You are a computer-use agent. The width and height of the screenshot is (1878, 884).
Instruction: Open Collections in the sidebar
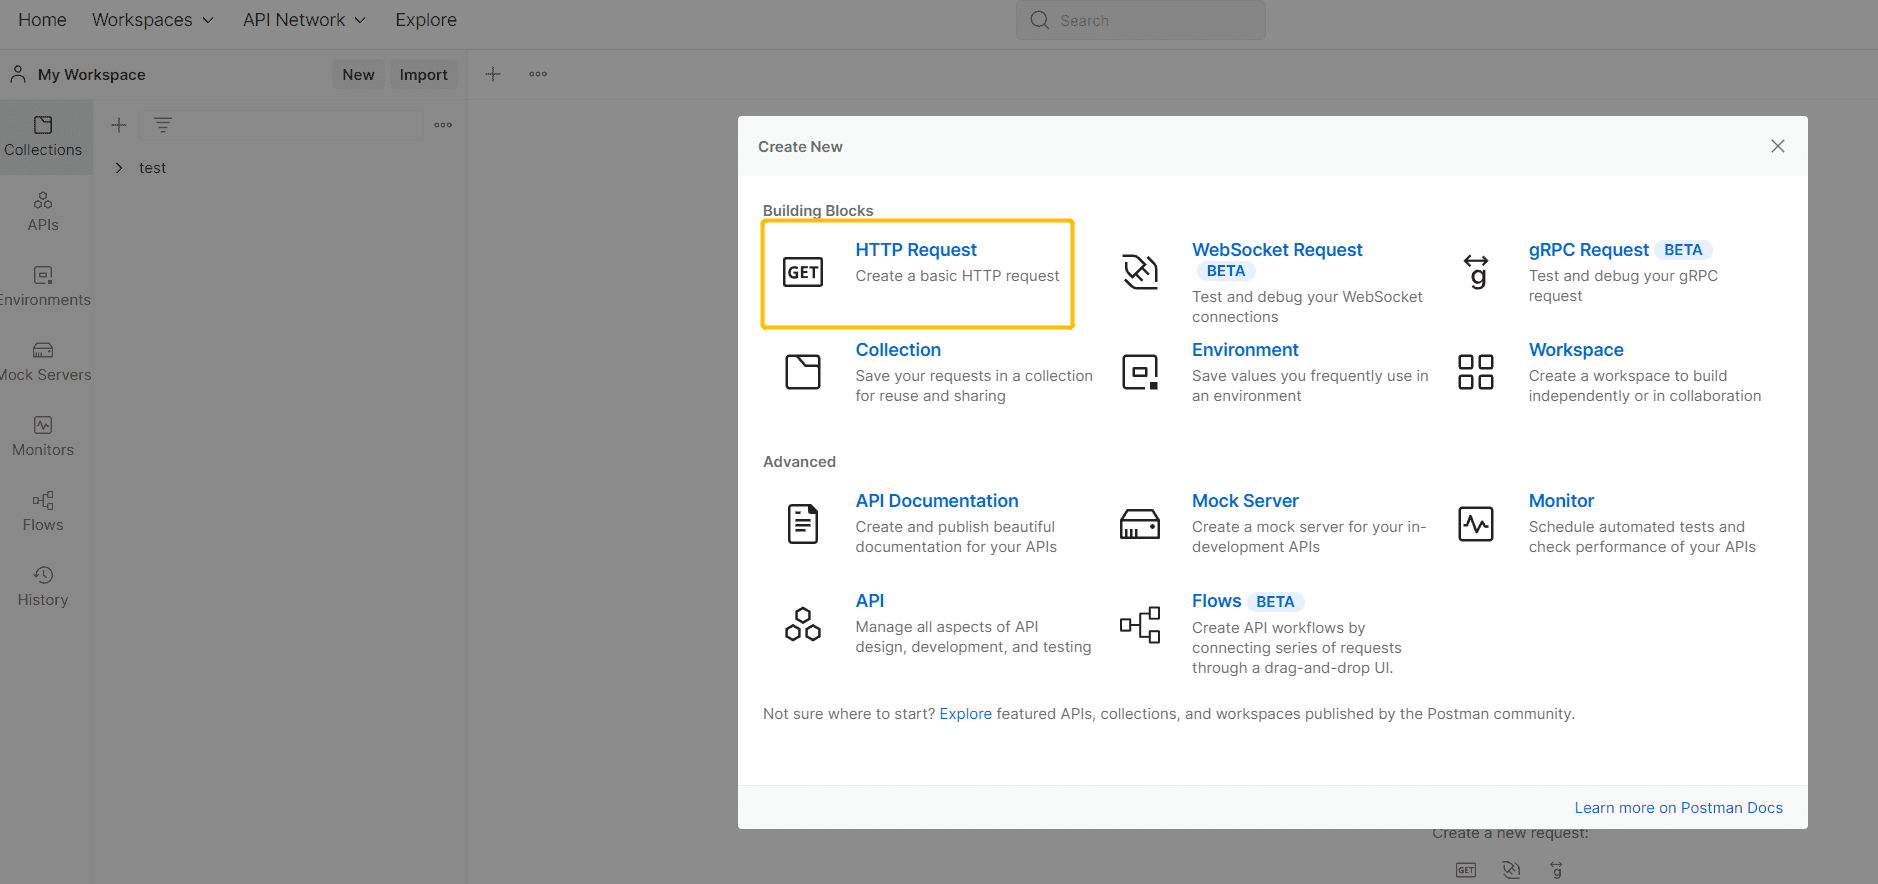click(x=43, y=137)
